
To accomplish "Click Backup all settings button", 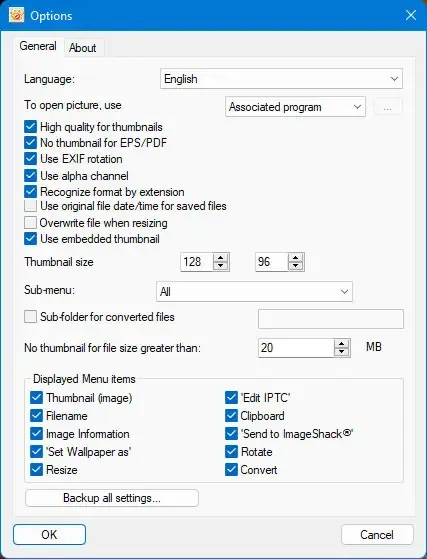I will [x=112, y=498].
